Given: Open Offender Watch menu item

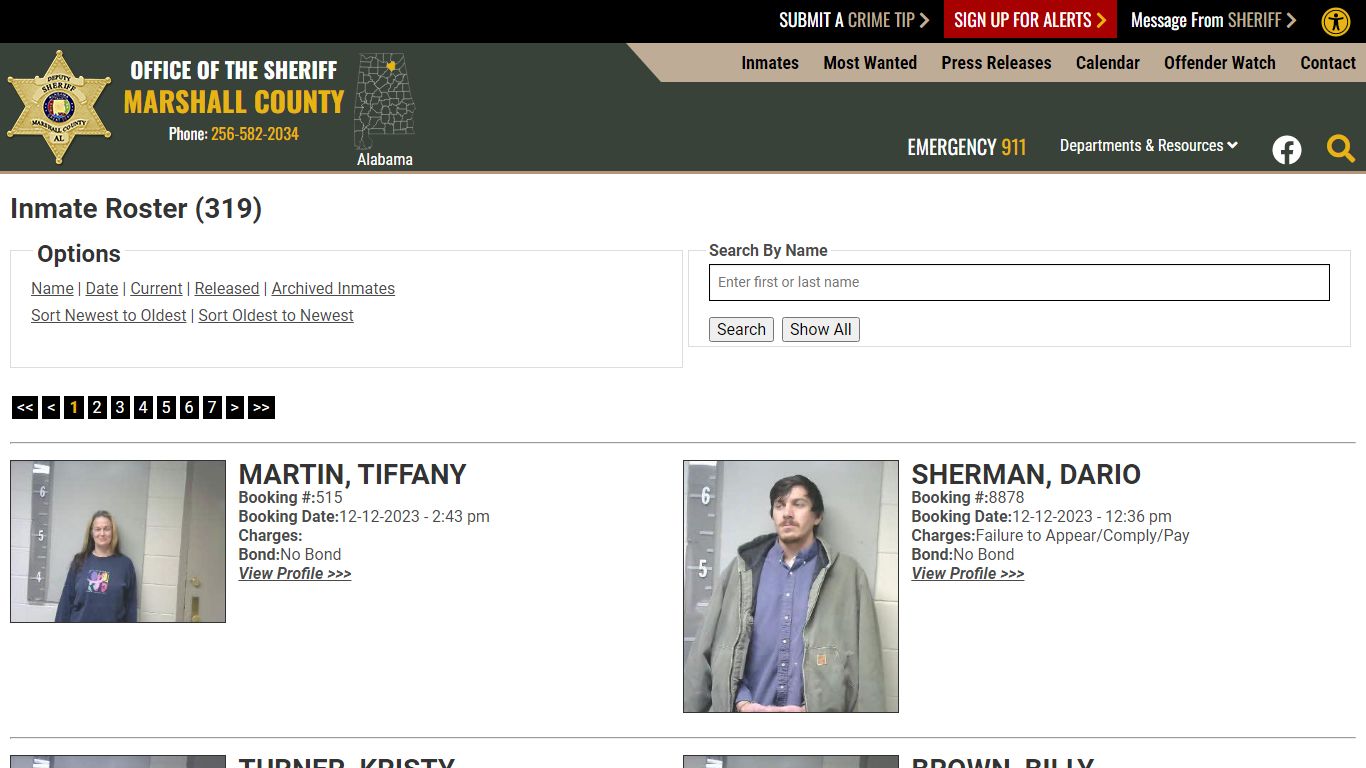Looking at the screenshot, I should coord(1220,62).
